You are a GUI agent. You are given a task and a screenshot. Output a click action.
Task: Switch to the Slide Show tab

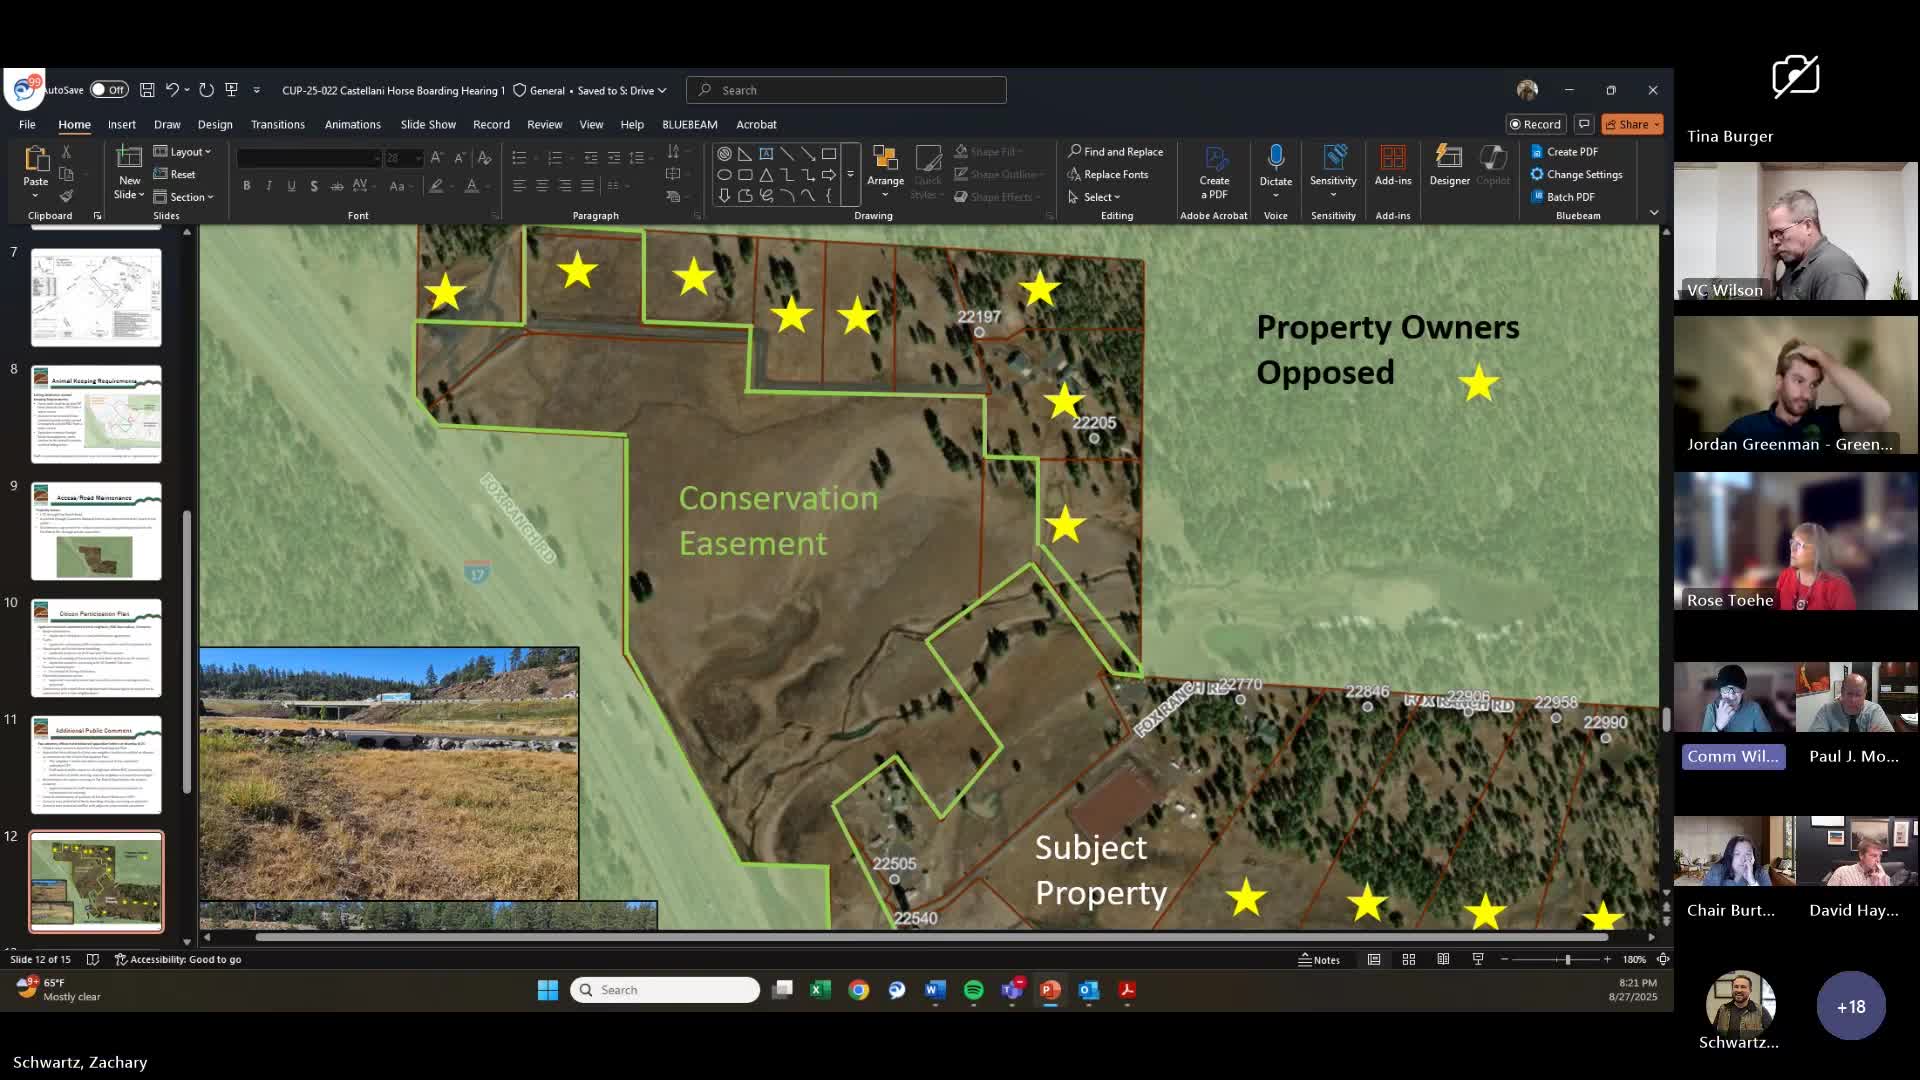click(428, 124)
